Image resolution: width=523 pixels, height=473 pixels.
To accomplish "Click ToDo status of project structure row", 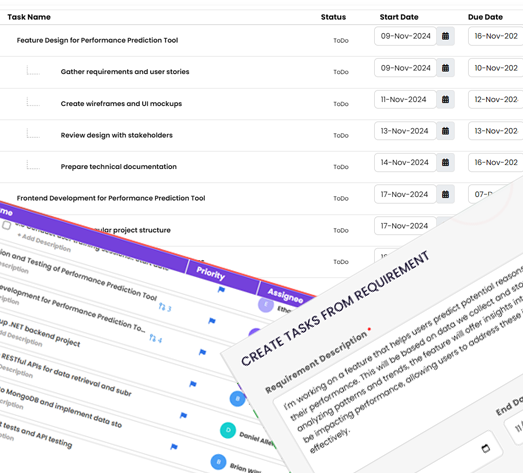I will (341, 230).
